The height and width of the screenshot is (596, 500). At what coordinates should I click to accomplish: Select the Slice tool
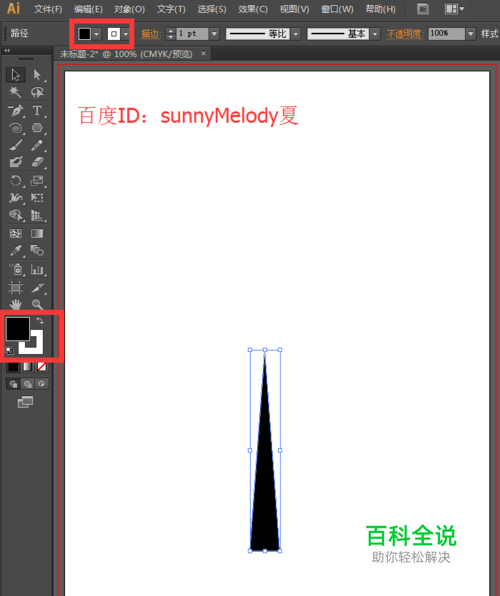[x=37, y=287]
